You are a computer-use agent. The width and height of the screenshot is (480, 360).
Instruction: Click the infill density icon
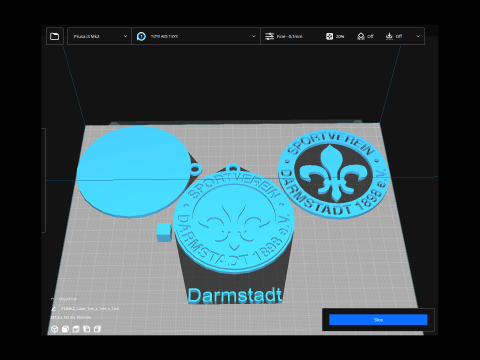click(329, 36)
